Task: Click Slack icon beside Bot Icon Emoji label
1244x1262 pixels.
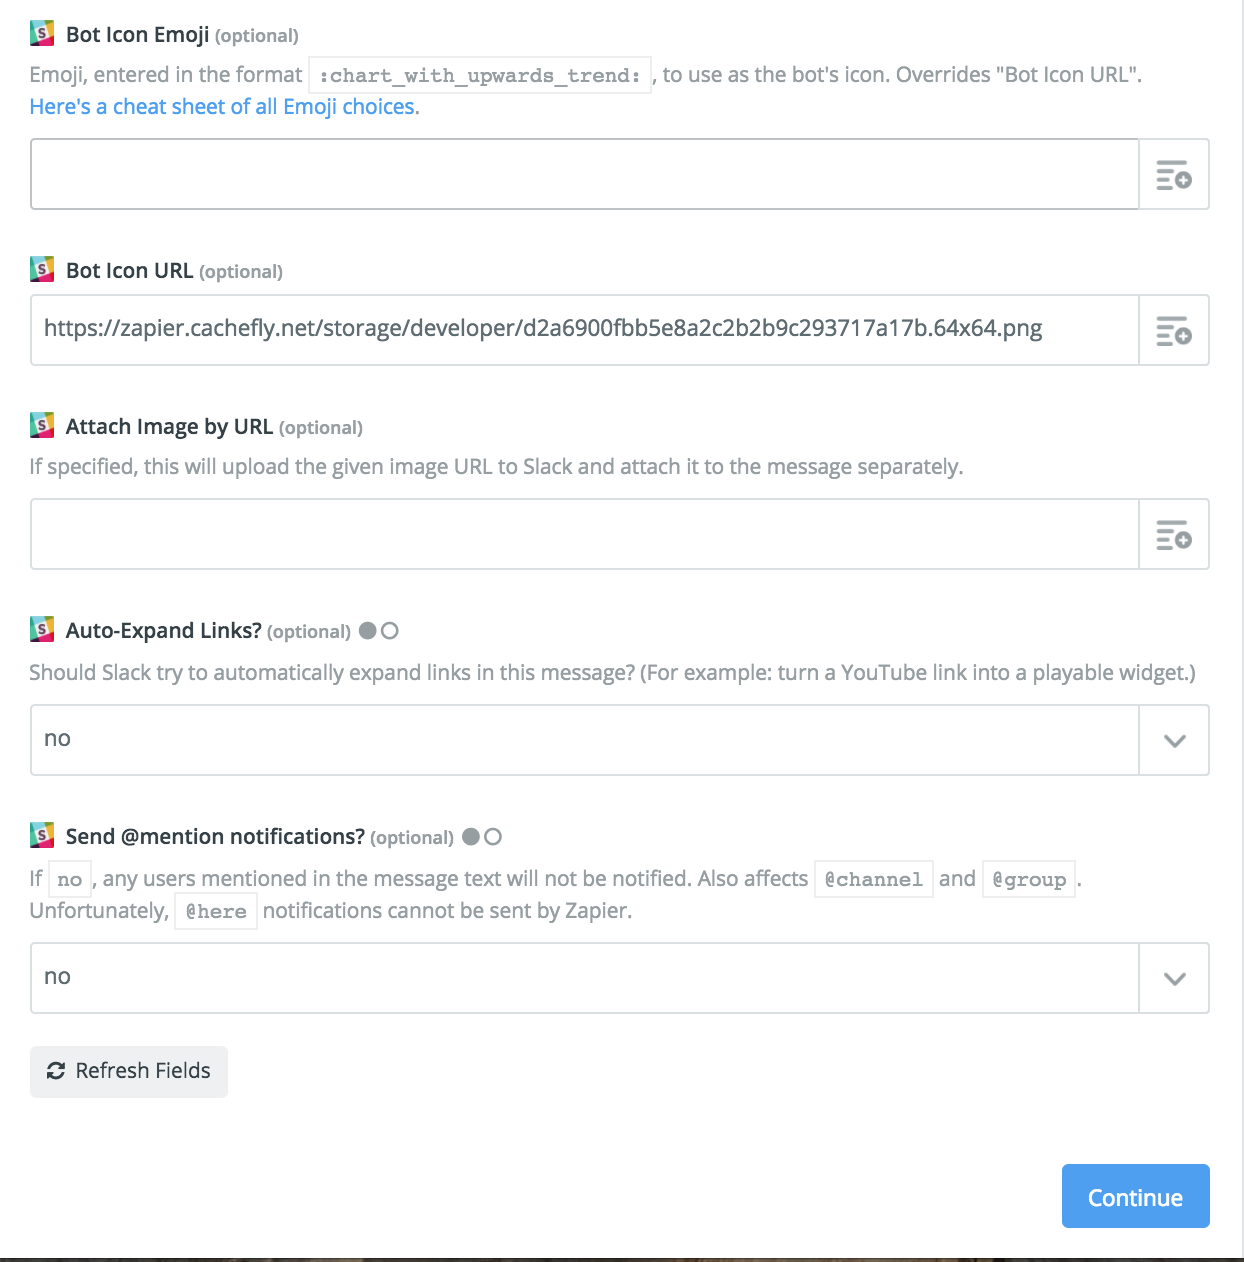Action: pyautogui.click(x=42, y=34)
